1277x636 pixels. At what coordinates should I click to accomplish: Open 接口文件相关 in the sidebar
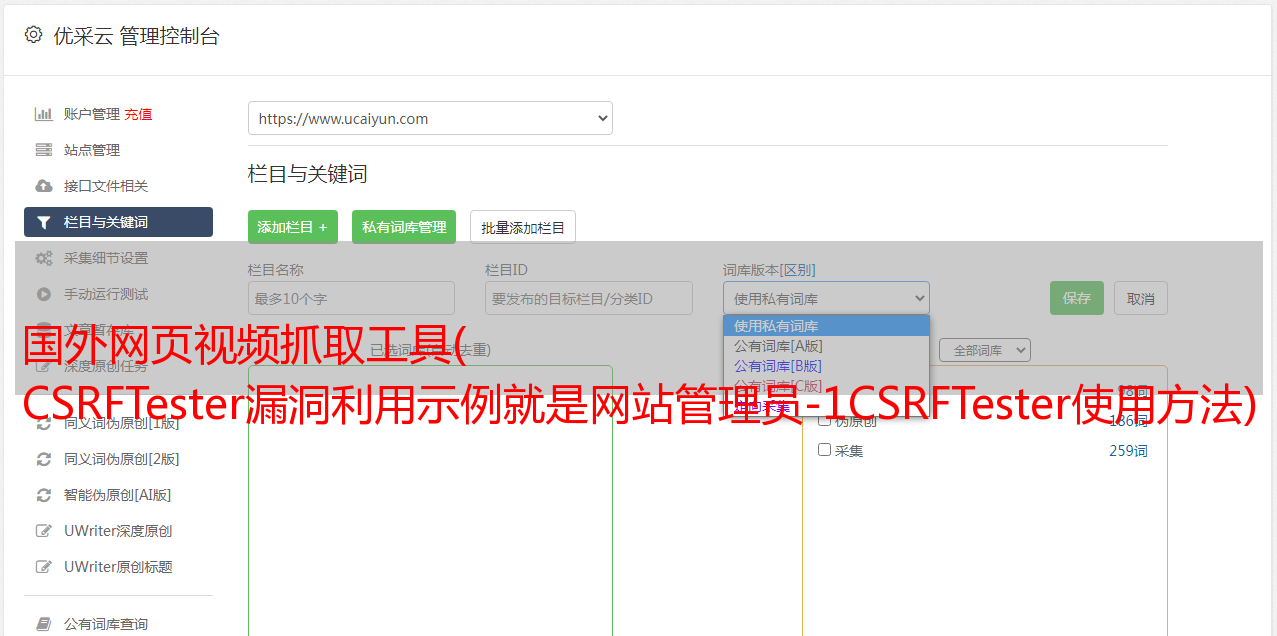(106, 186)
